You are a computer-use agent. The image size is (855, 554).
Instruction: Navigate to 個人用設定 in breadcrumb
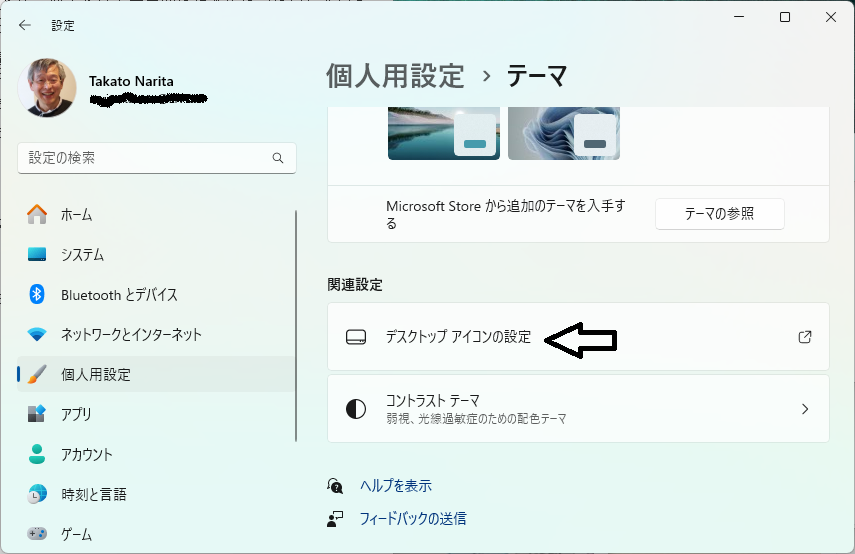coord(395,75)
